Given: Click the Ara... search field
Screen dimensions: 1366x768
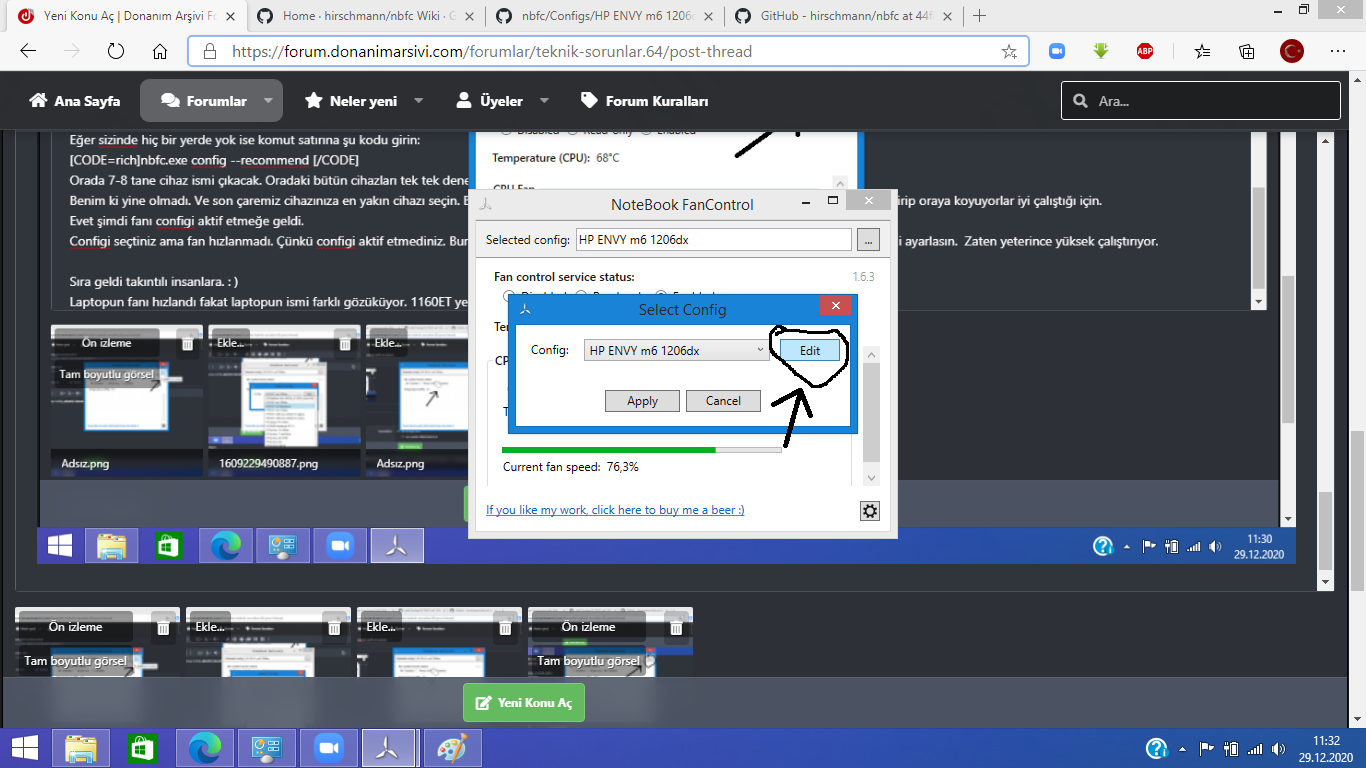Looking at the screenshot, I should (1200, 101).
